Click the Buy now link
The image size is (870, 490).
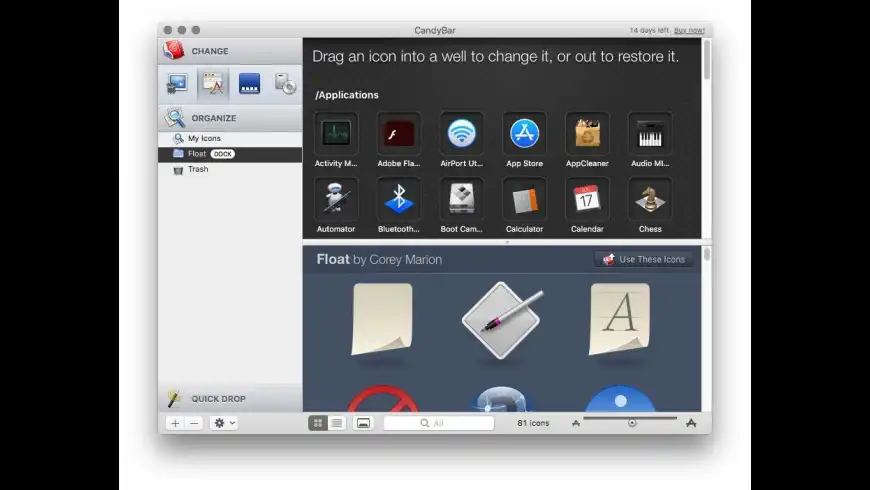(689, 31)
